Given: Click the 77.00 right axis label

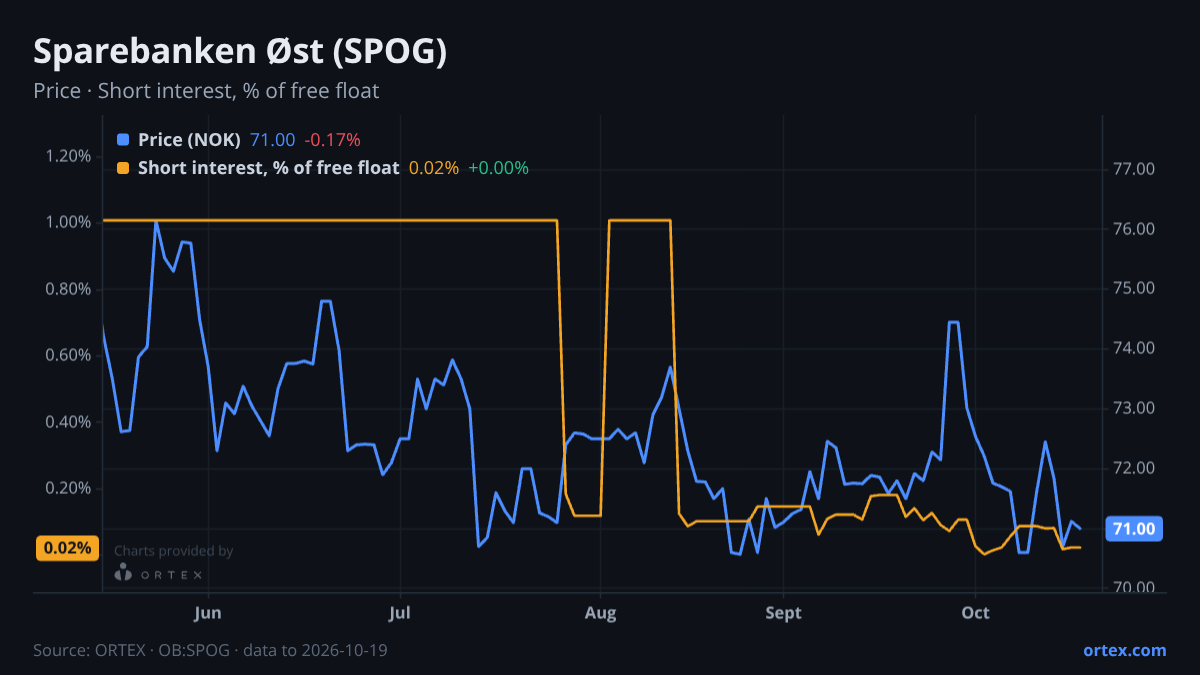Looking at the screenshot, I should coord(1134,169).
